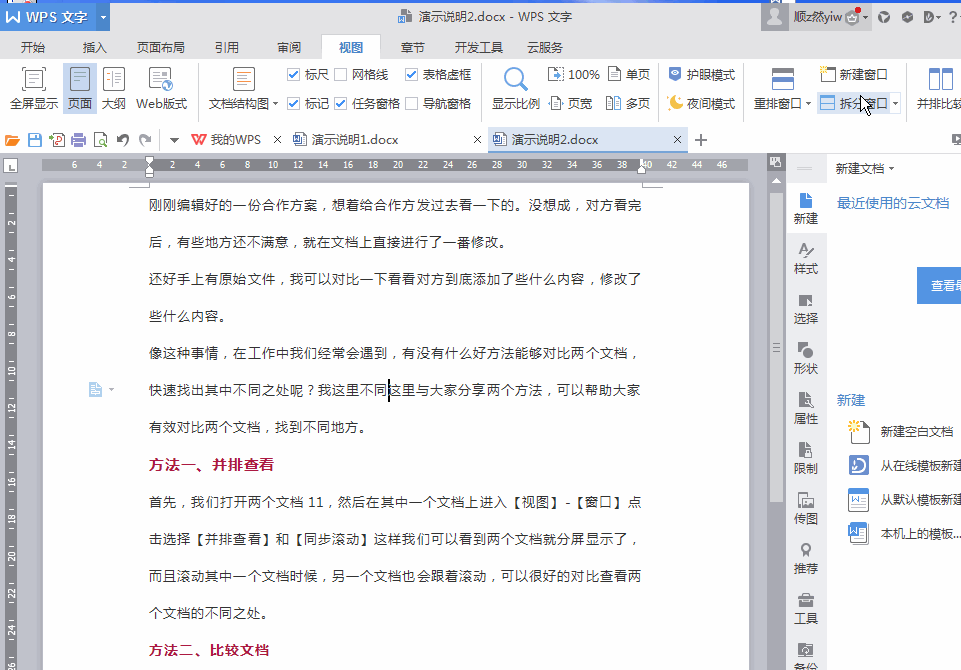Open the user account 顺z然yiw dropdown

(x=865, y=17)
